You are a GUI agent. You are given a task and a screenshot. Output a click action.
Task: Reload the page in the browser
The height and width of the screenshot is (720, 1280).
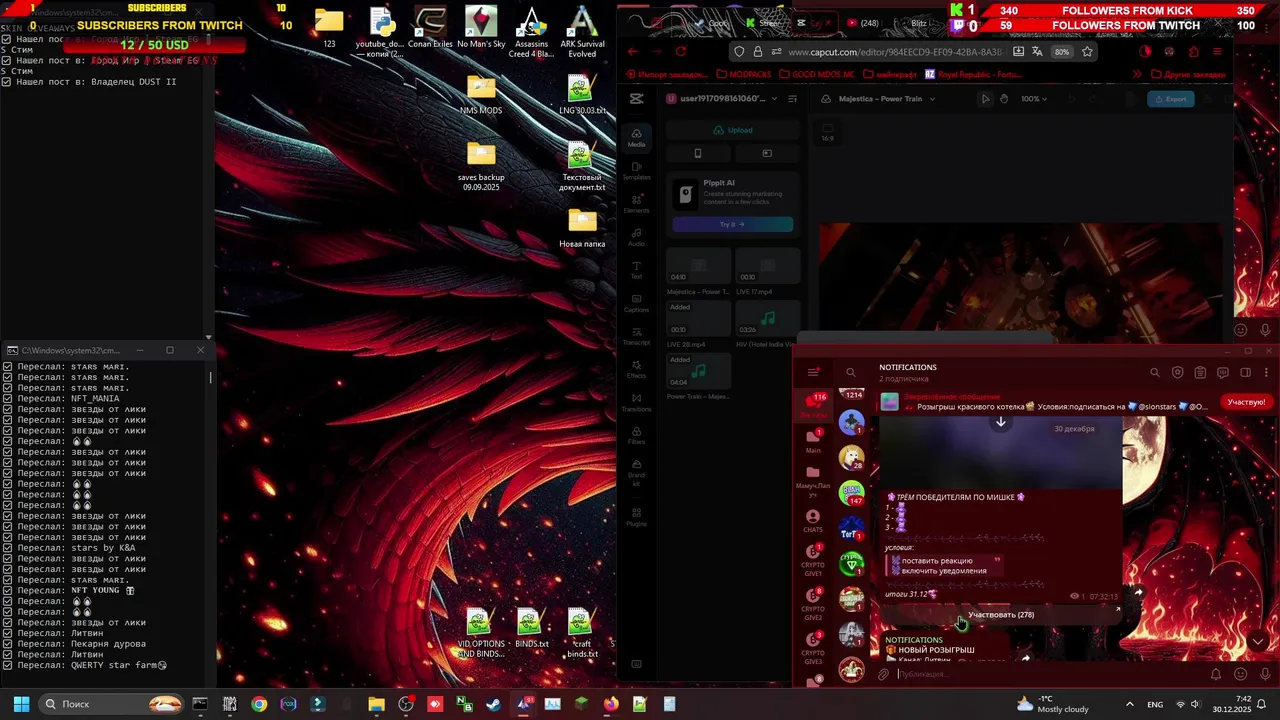681,51
